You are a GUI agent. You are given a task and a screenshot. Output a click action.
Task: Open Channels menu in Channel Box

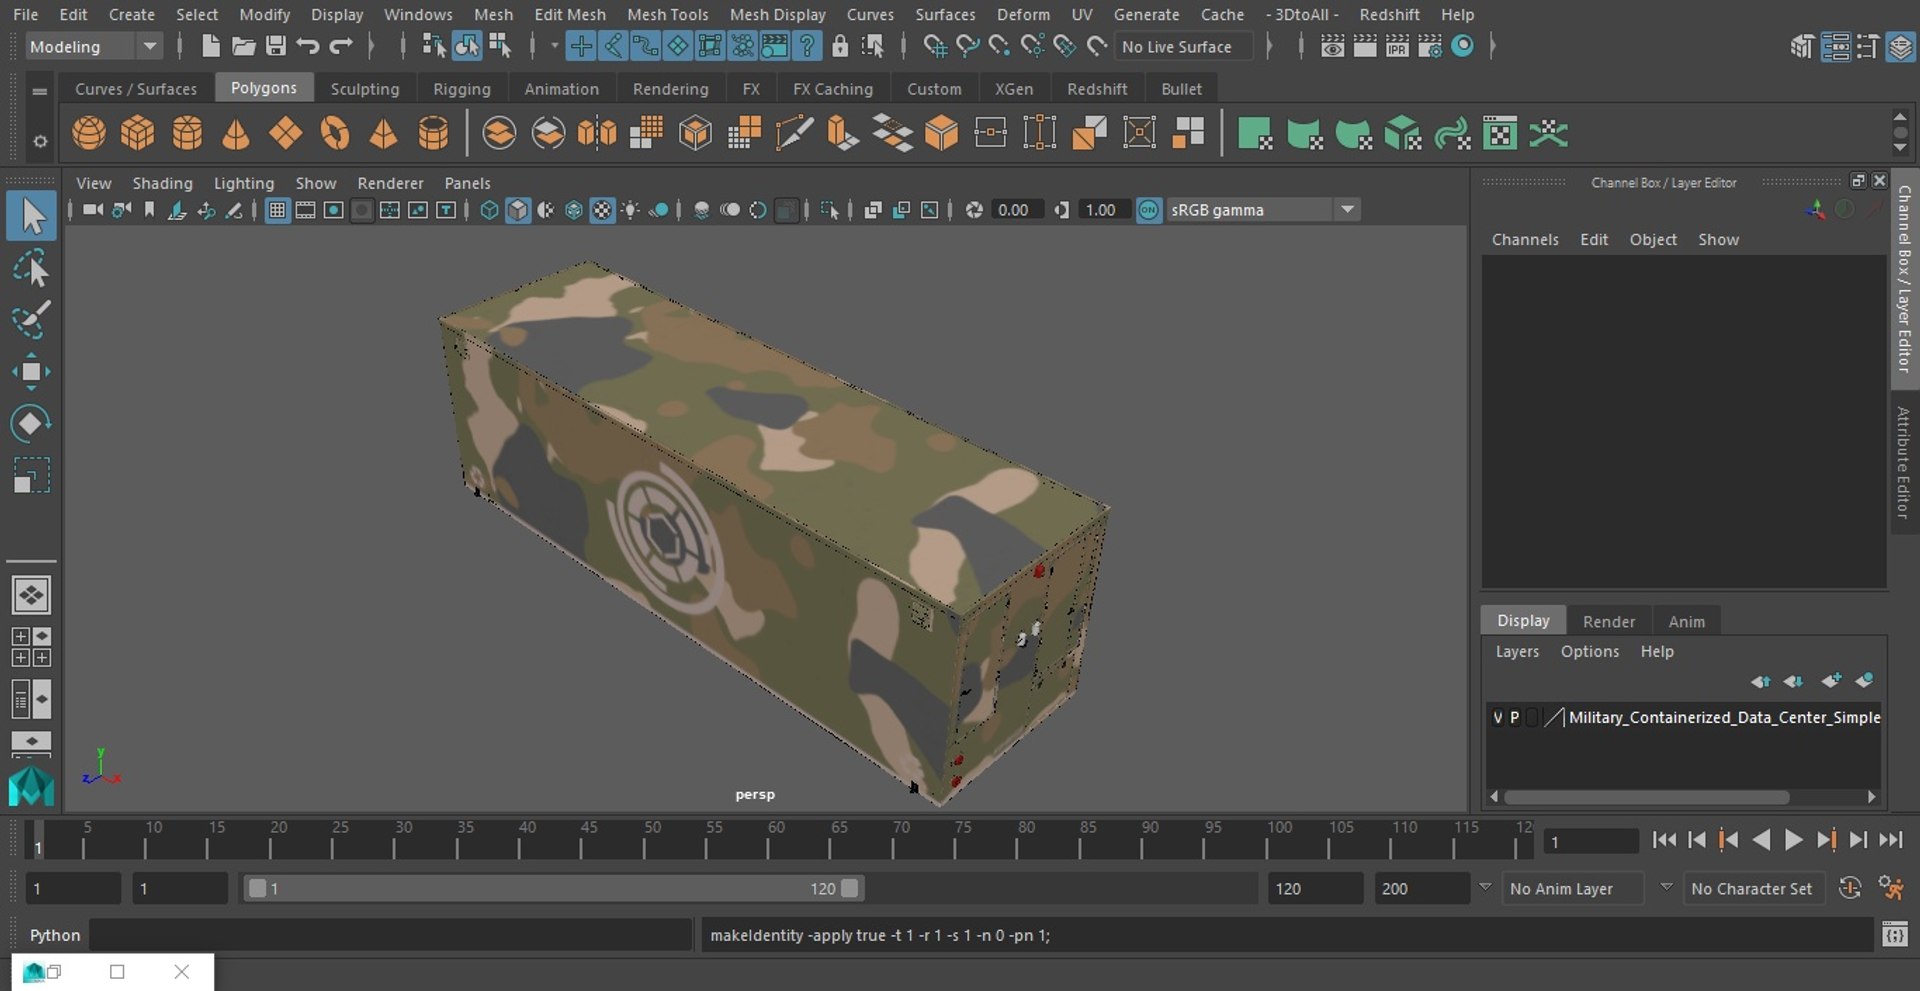click(x=1525, y=239)
